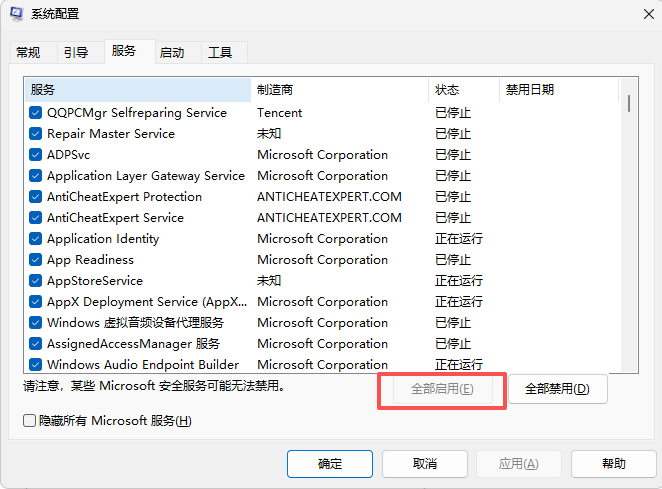Enable 隐藏所有 Microsoft 服务 checkbox

point(30,421)
